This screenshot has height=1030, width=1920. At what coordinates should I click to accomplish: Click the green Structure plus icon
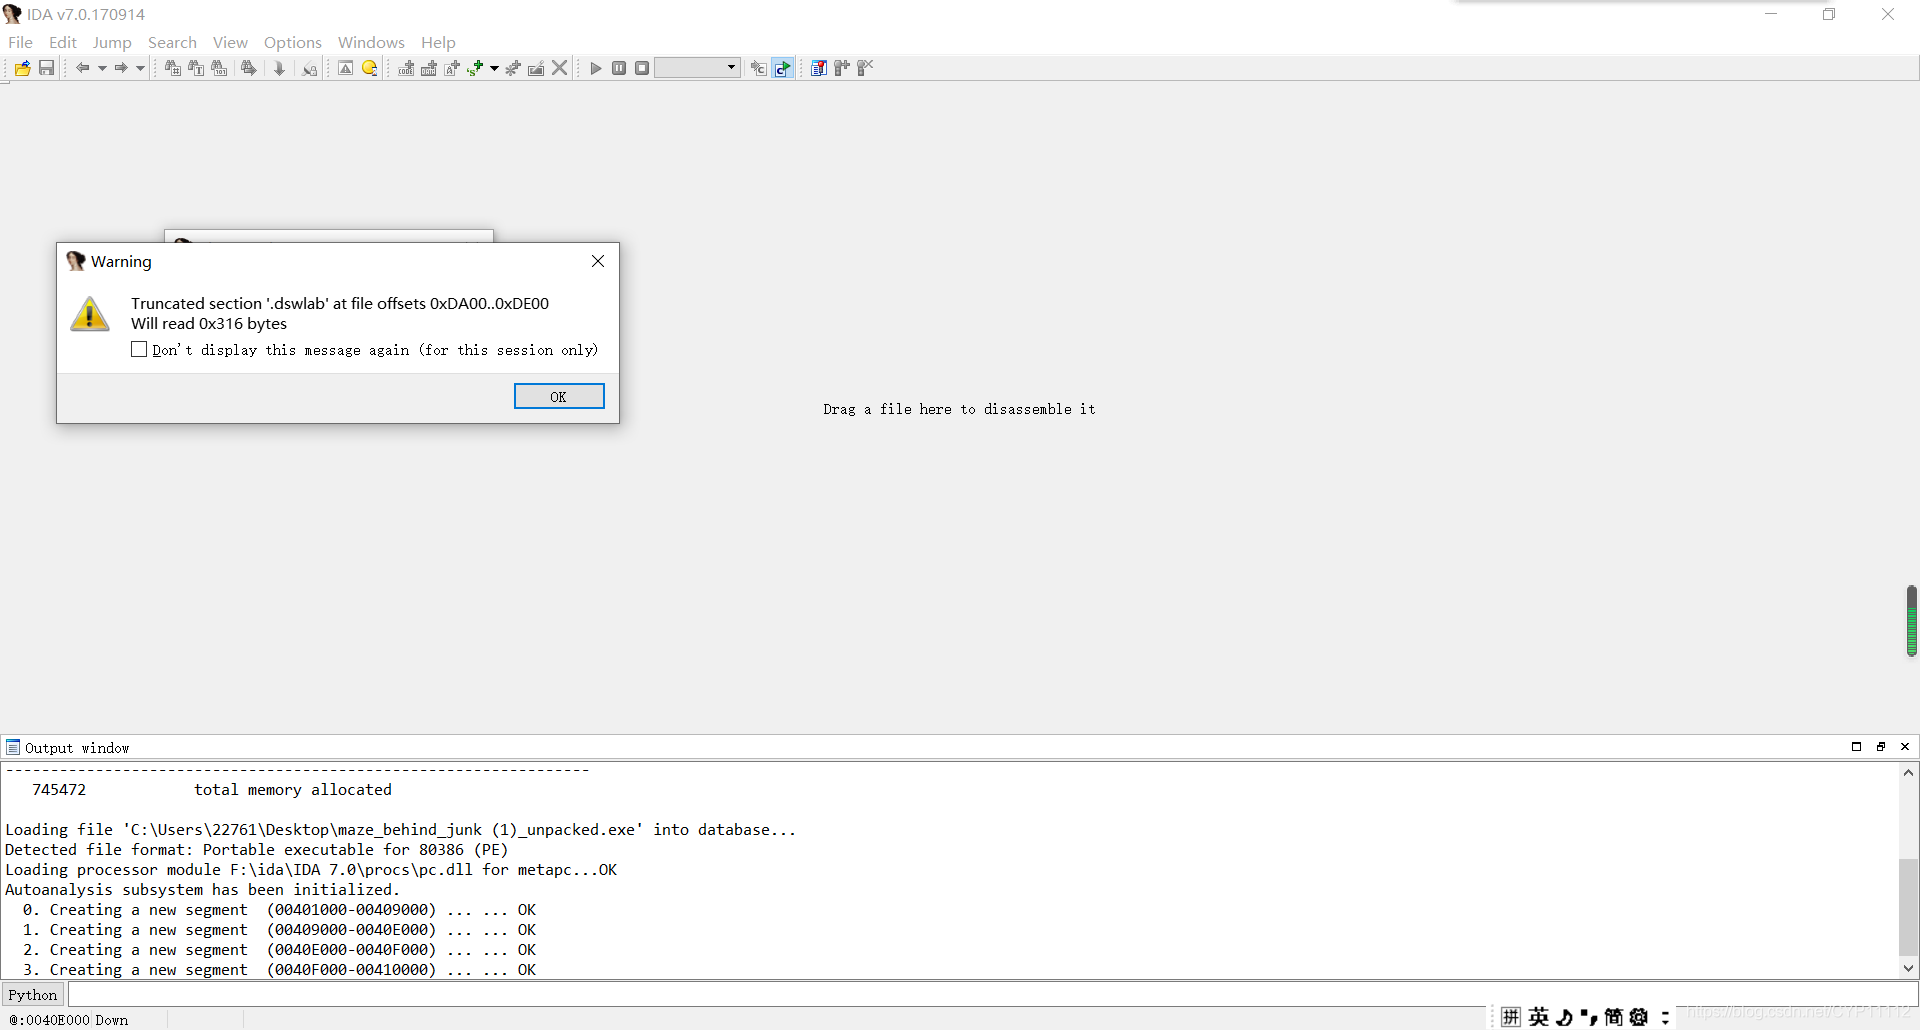tap(475, 68)
